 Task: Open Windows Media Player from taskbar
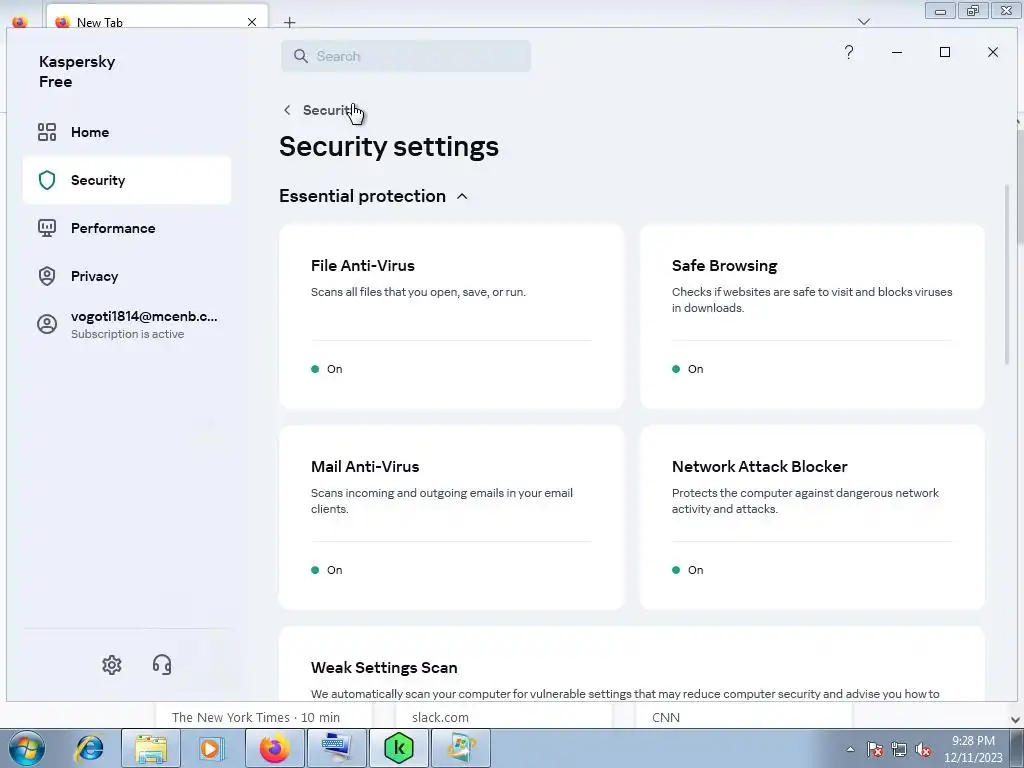[x=211, y=748]
